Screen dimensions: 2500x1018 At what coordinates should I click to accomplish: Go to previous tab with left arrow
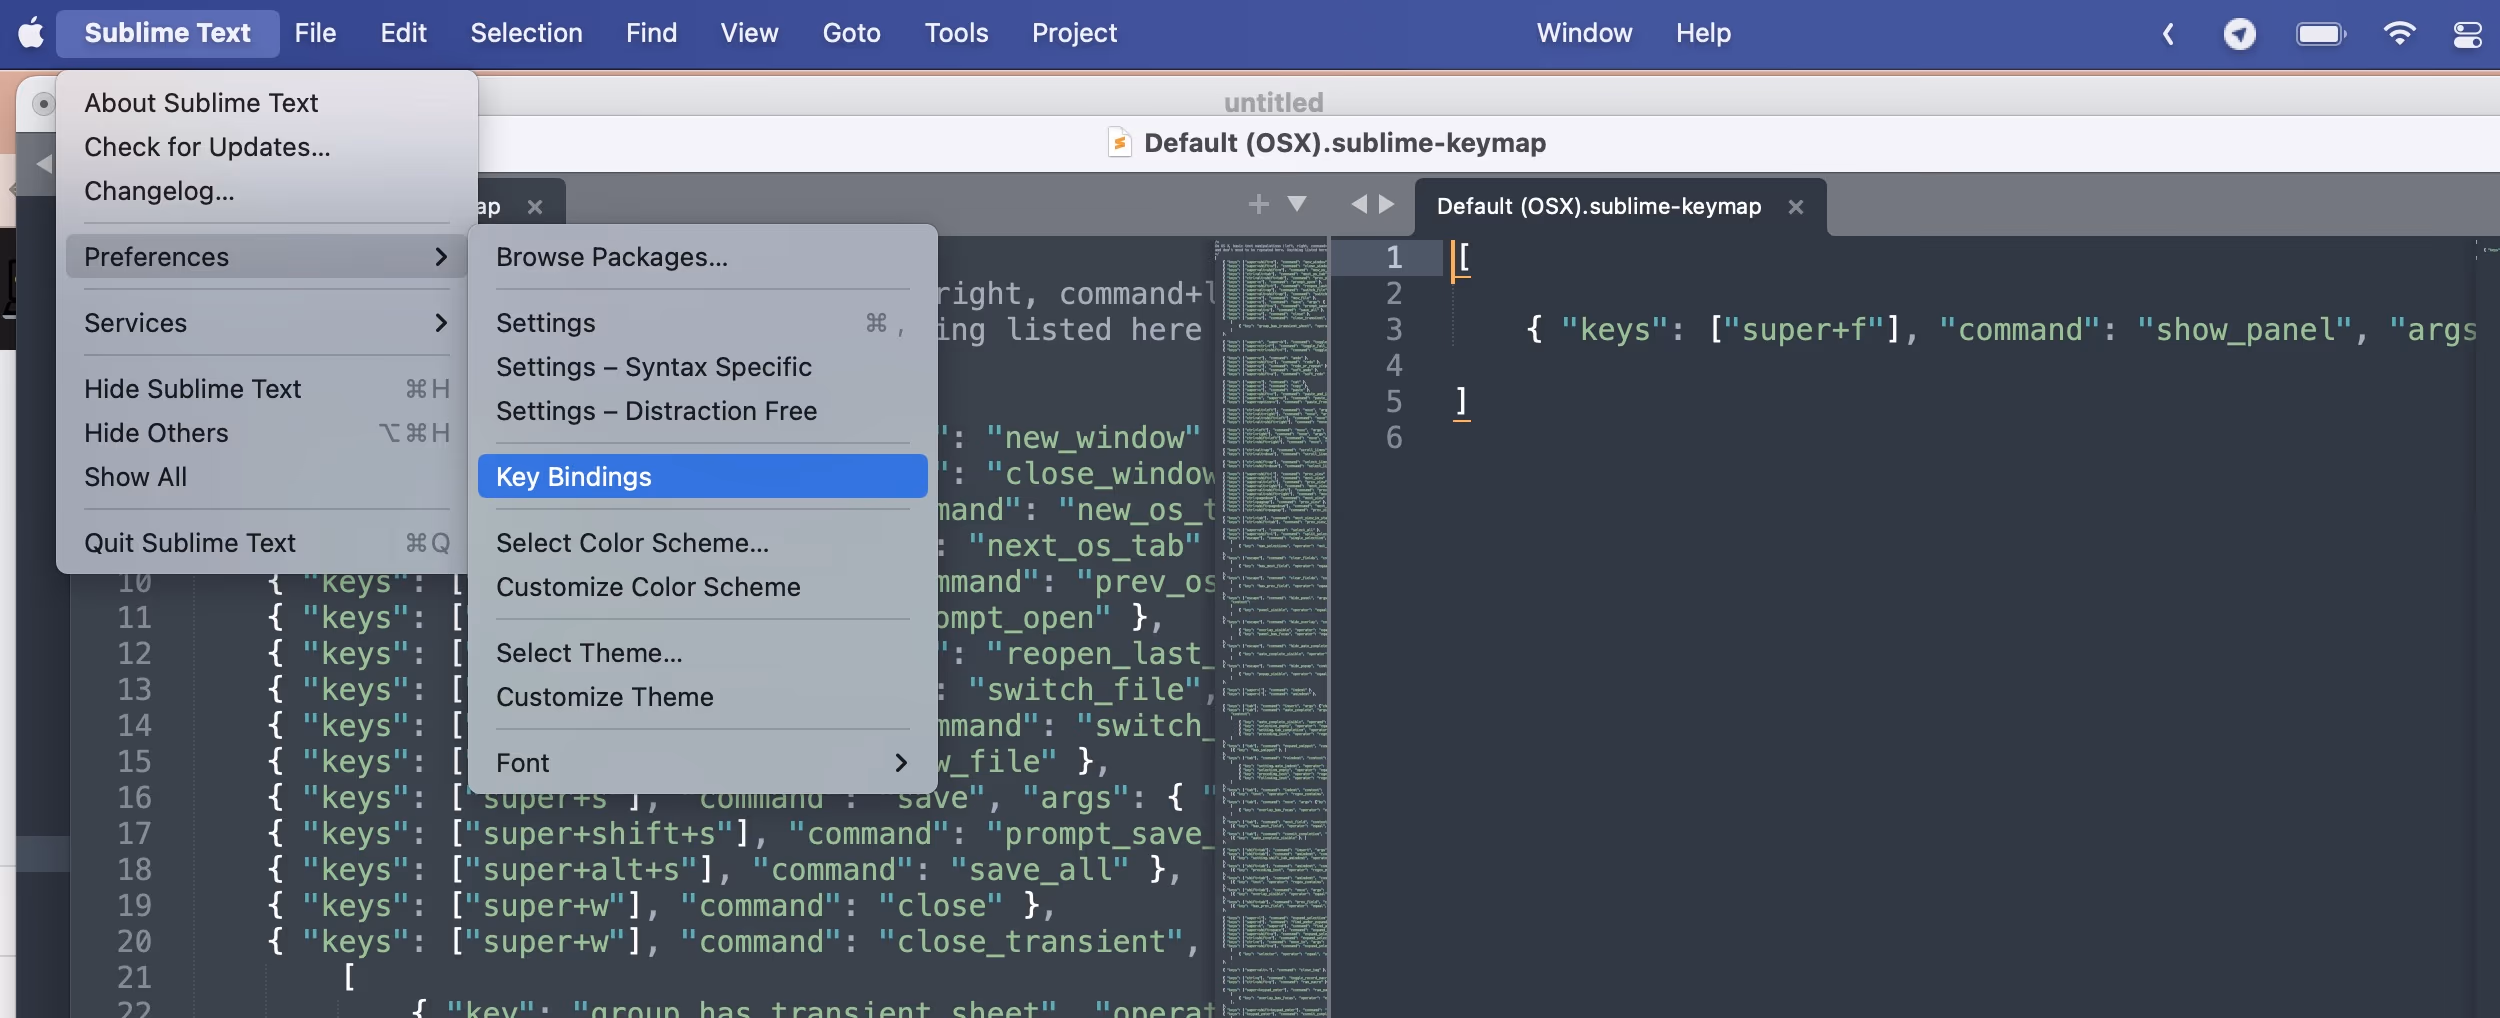click(x=1358, y=204)
